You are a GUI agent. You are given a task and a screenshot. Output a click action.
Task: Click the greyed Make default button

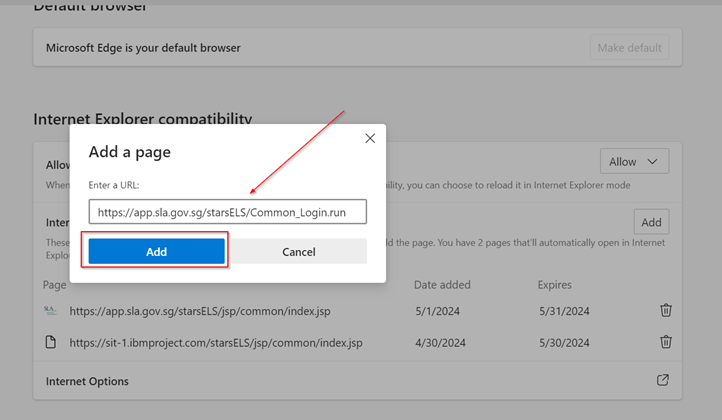click(x=629, y=47)
